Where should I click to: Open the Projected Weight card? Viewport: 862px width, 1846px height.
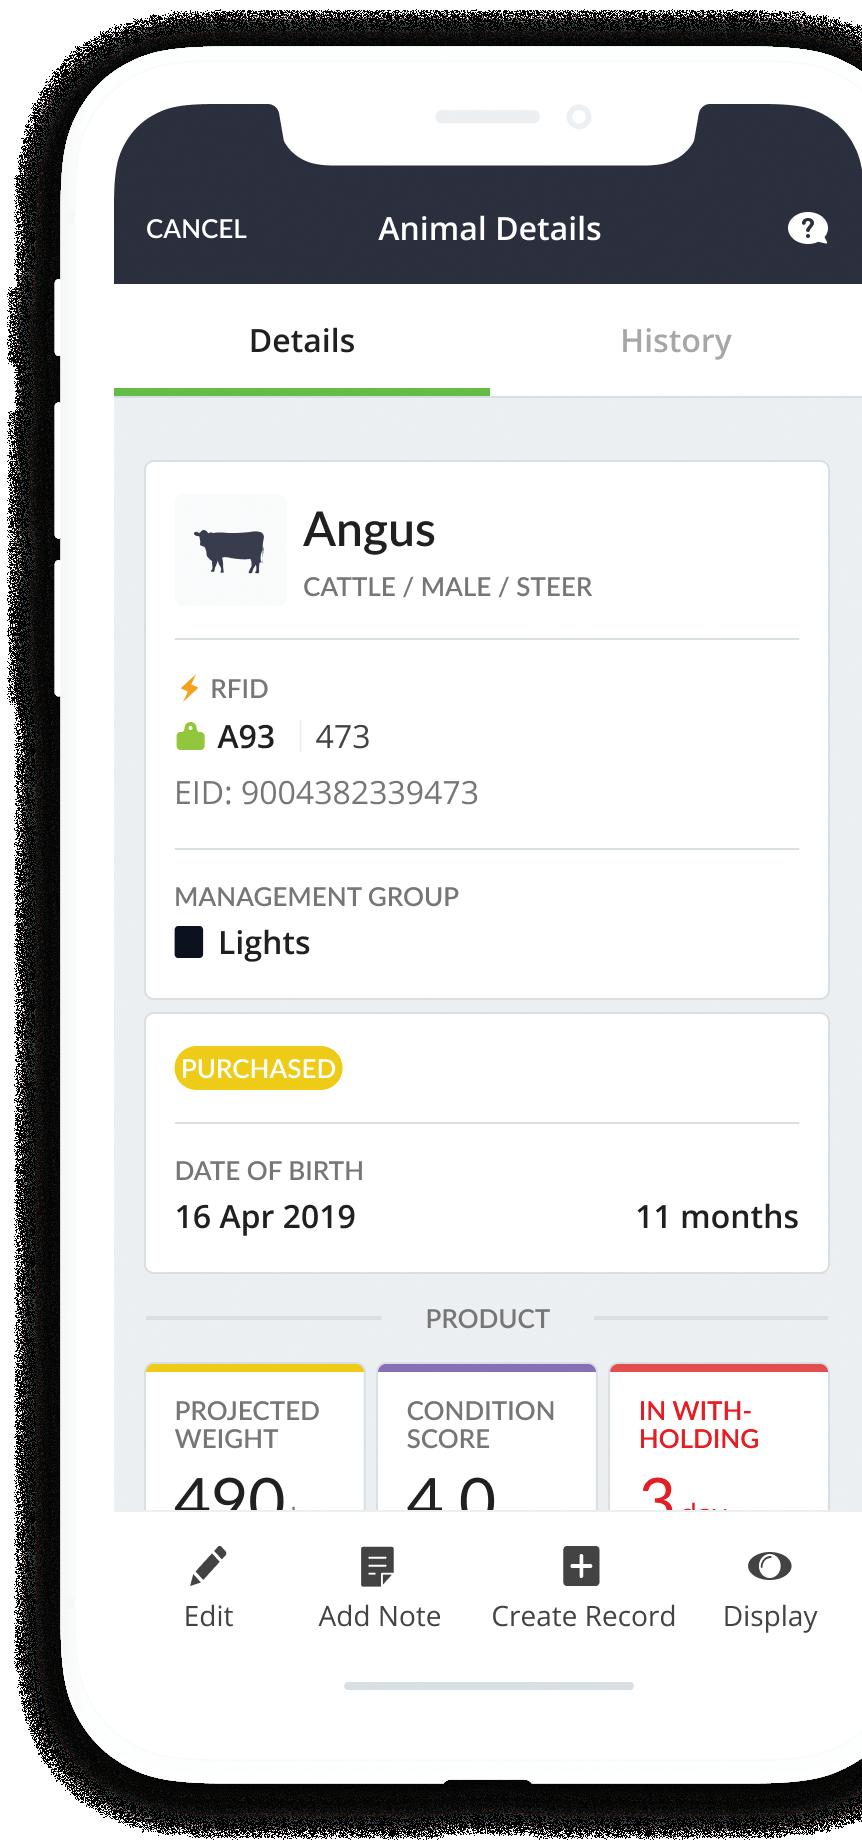255,1438
